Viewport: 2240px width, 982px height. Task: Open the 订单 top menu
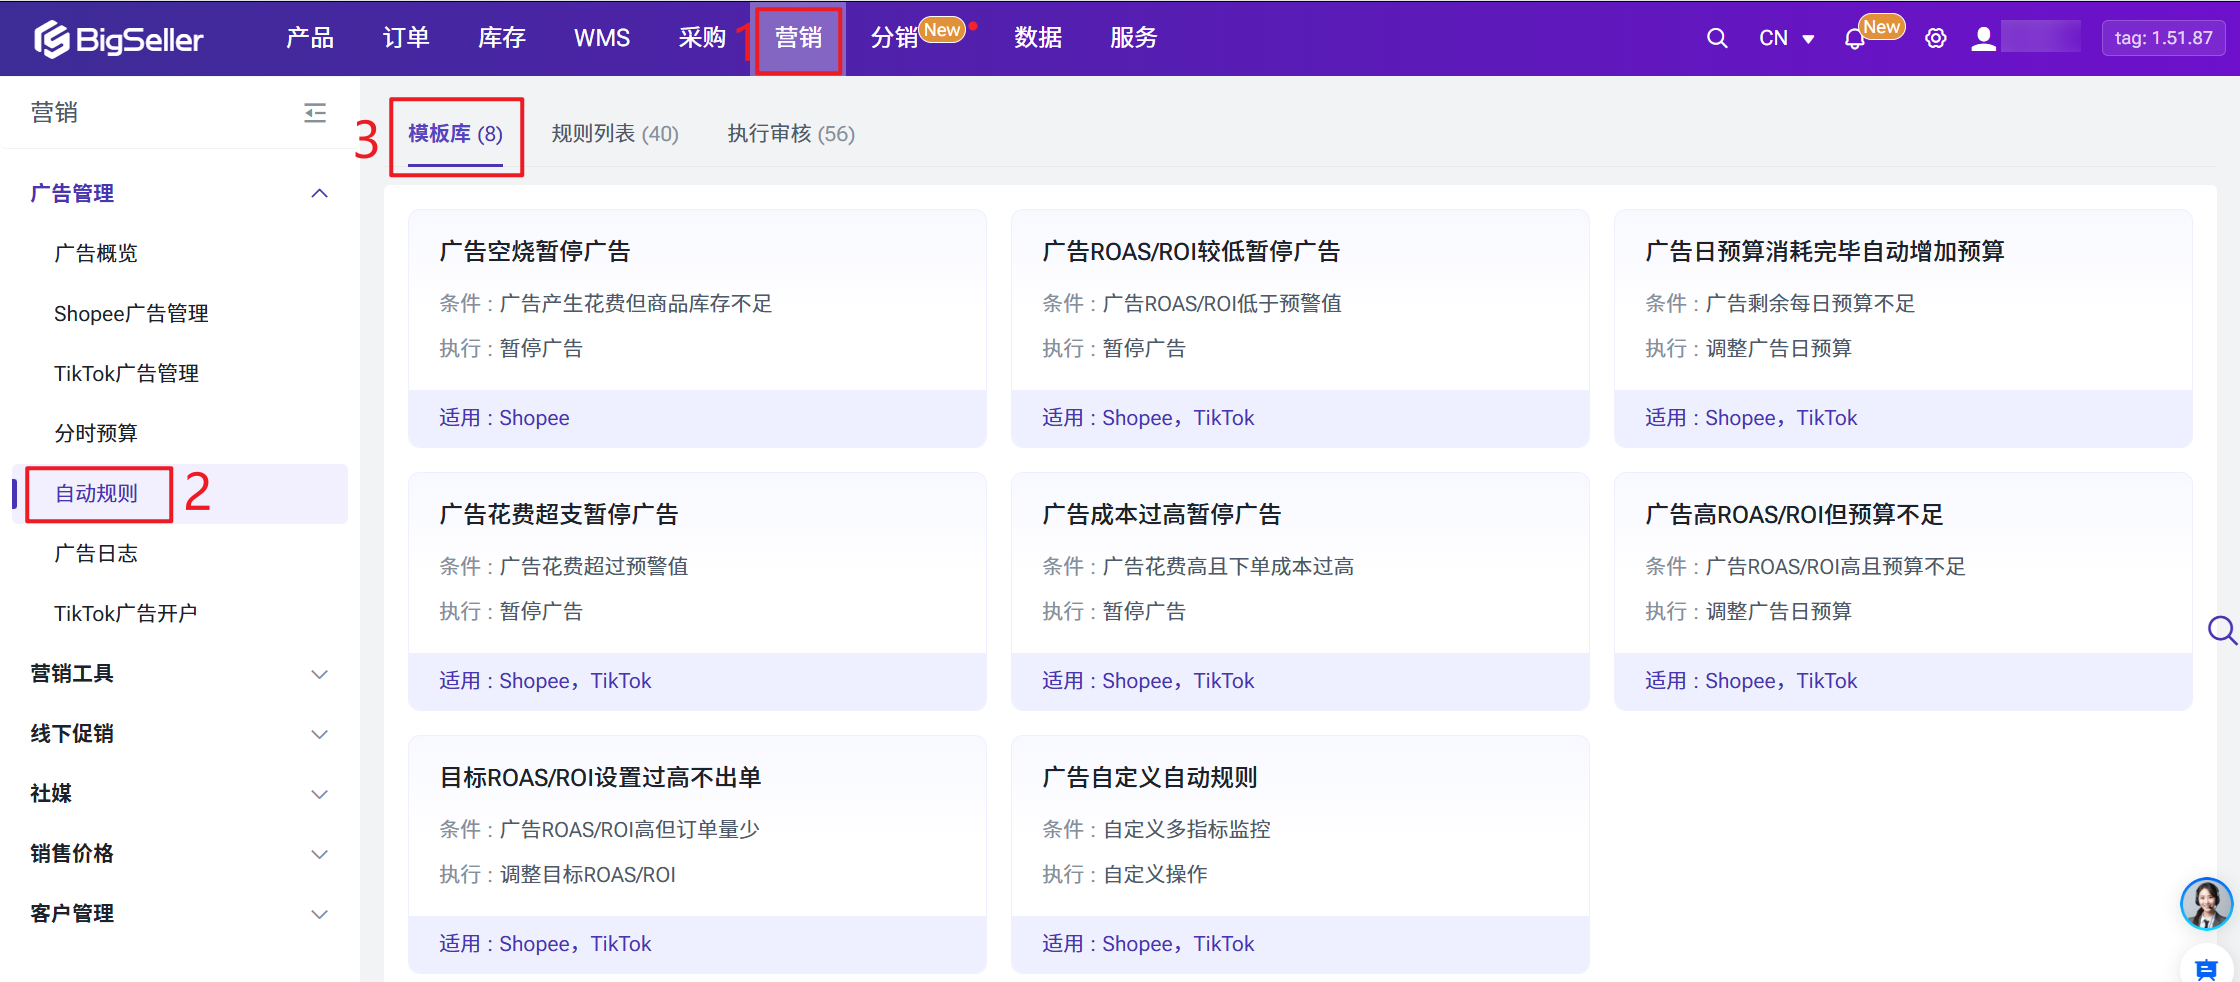click(406, 38)
